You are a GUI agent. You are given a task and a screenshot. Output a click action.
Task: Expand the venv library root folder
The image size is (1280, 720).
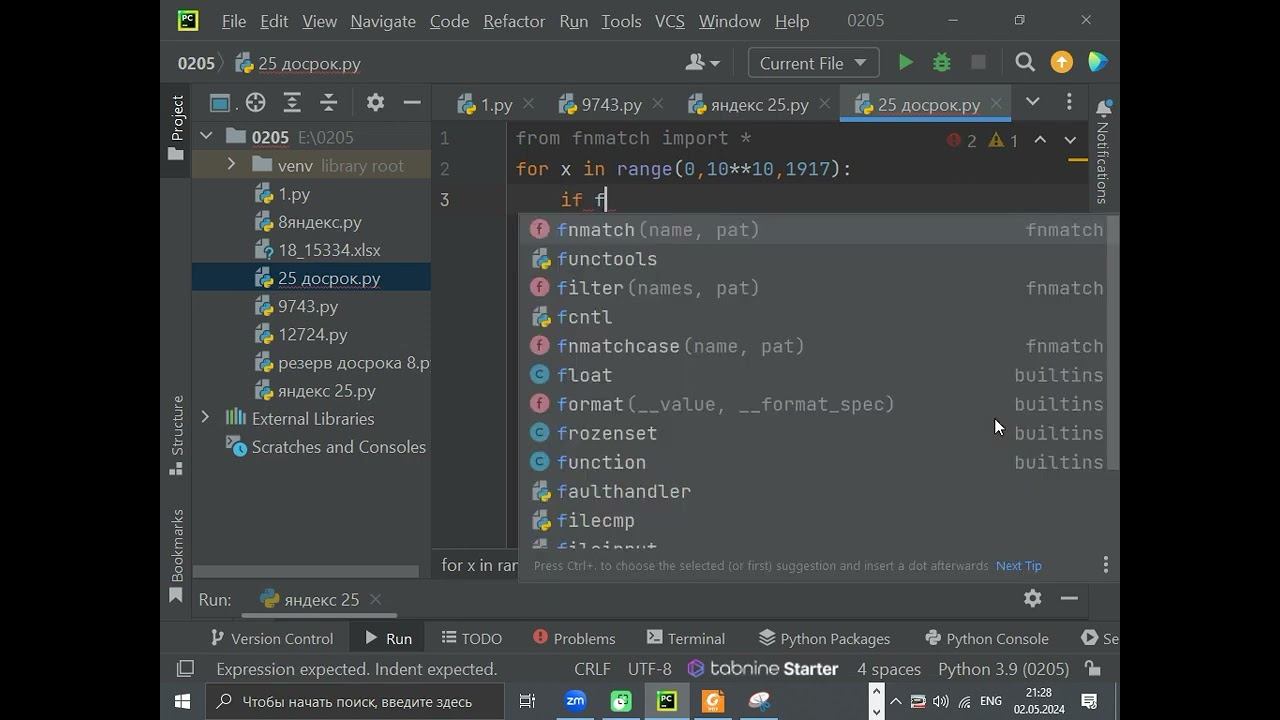pyautogui.click(x=231, y=165)
